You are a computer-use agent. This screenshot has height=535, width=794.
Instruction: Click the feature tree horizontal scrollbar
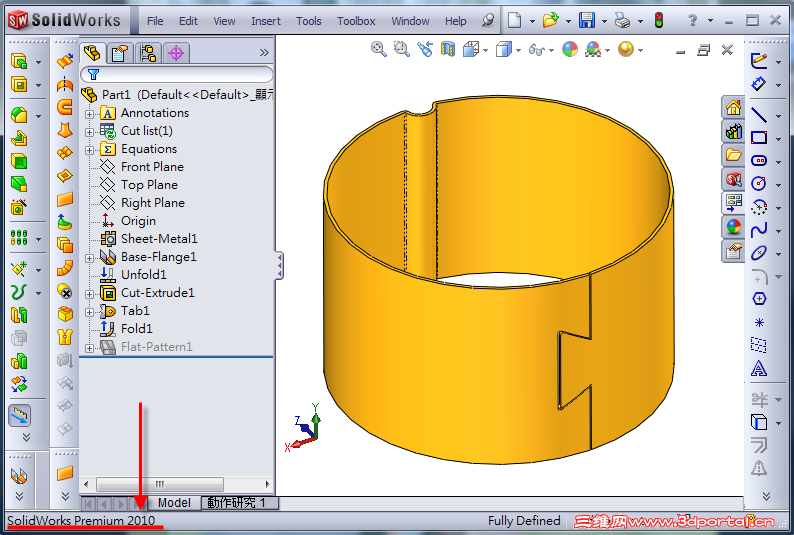coord(160,484)
